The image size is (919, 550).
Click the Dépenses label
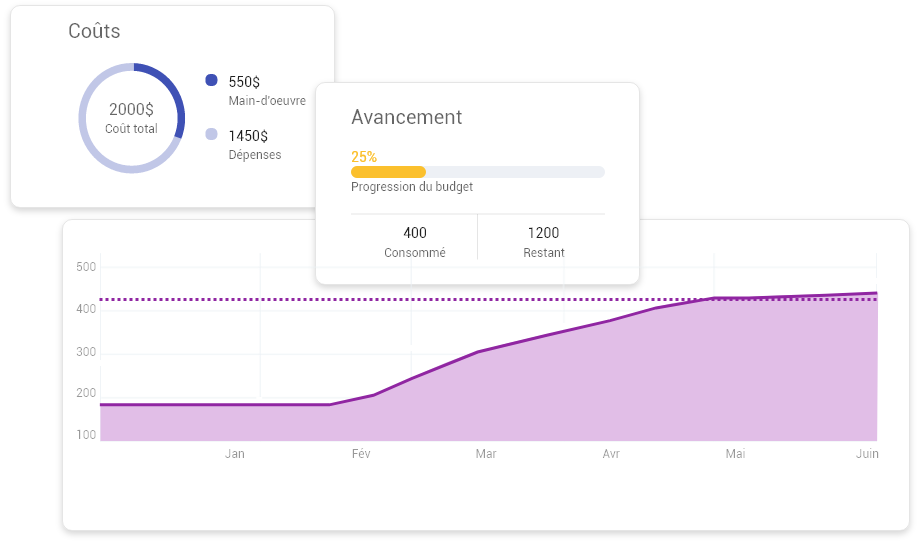[x=255, y=155]
